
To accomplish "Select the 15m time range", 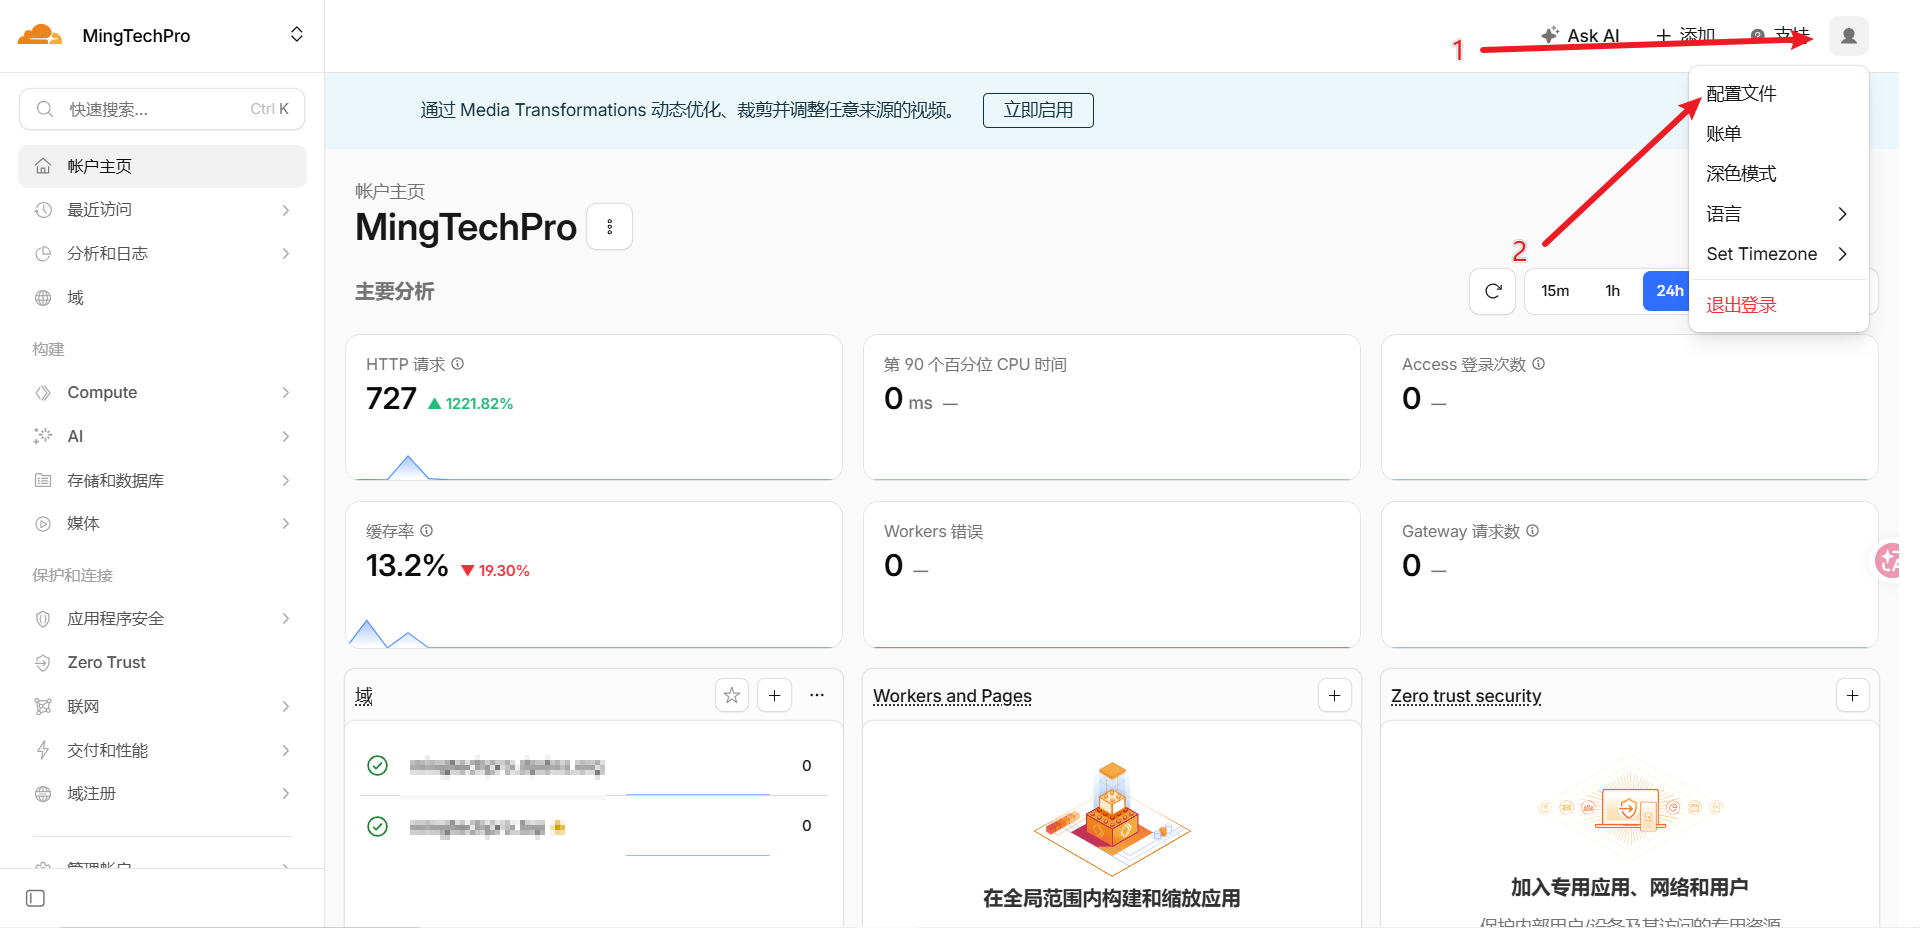I will coord(1555,291).
